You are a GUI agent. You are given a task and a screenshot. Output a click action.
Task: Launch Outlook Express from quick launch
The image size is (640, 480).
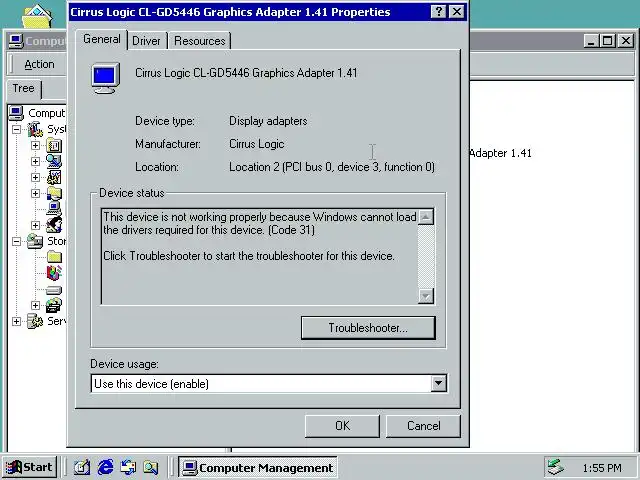[x=128, y=467]
